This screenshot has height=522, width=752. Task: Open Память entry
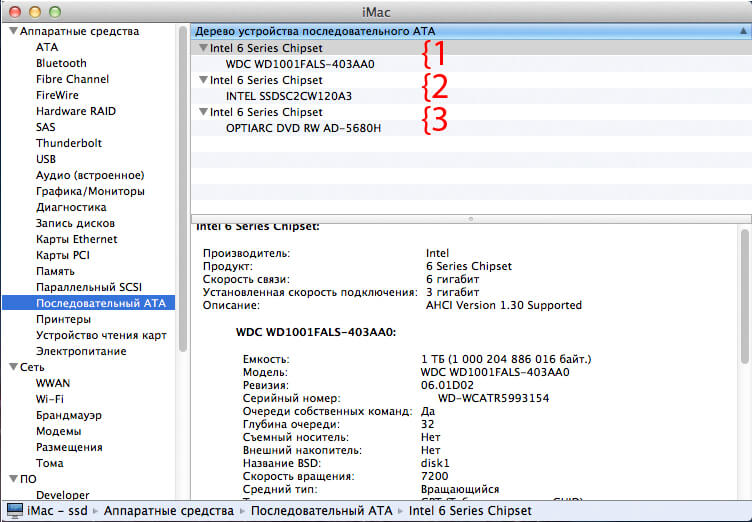[55, 271]
